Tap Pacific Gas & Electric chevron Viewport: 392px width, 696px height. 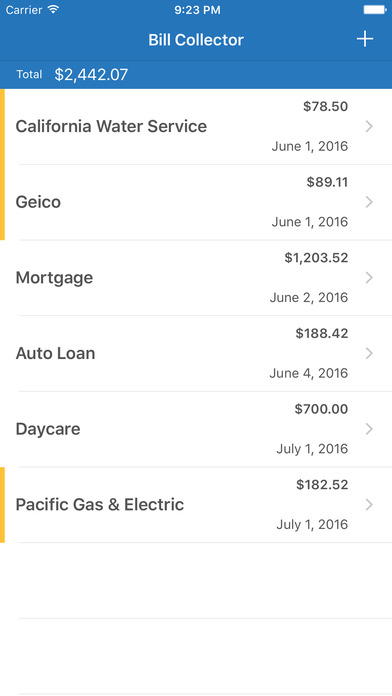(369, 505)
